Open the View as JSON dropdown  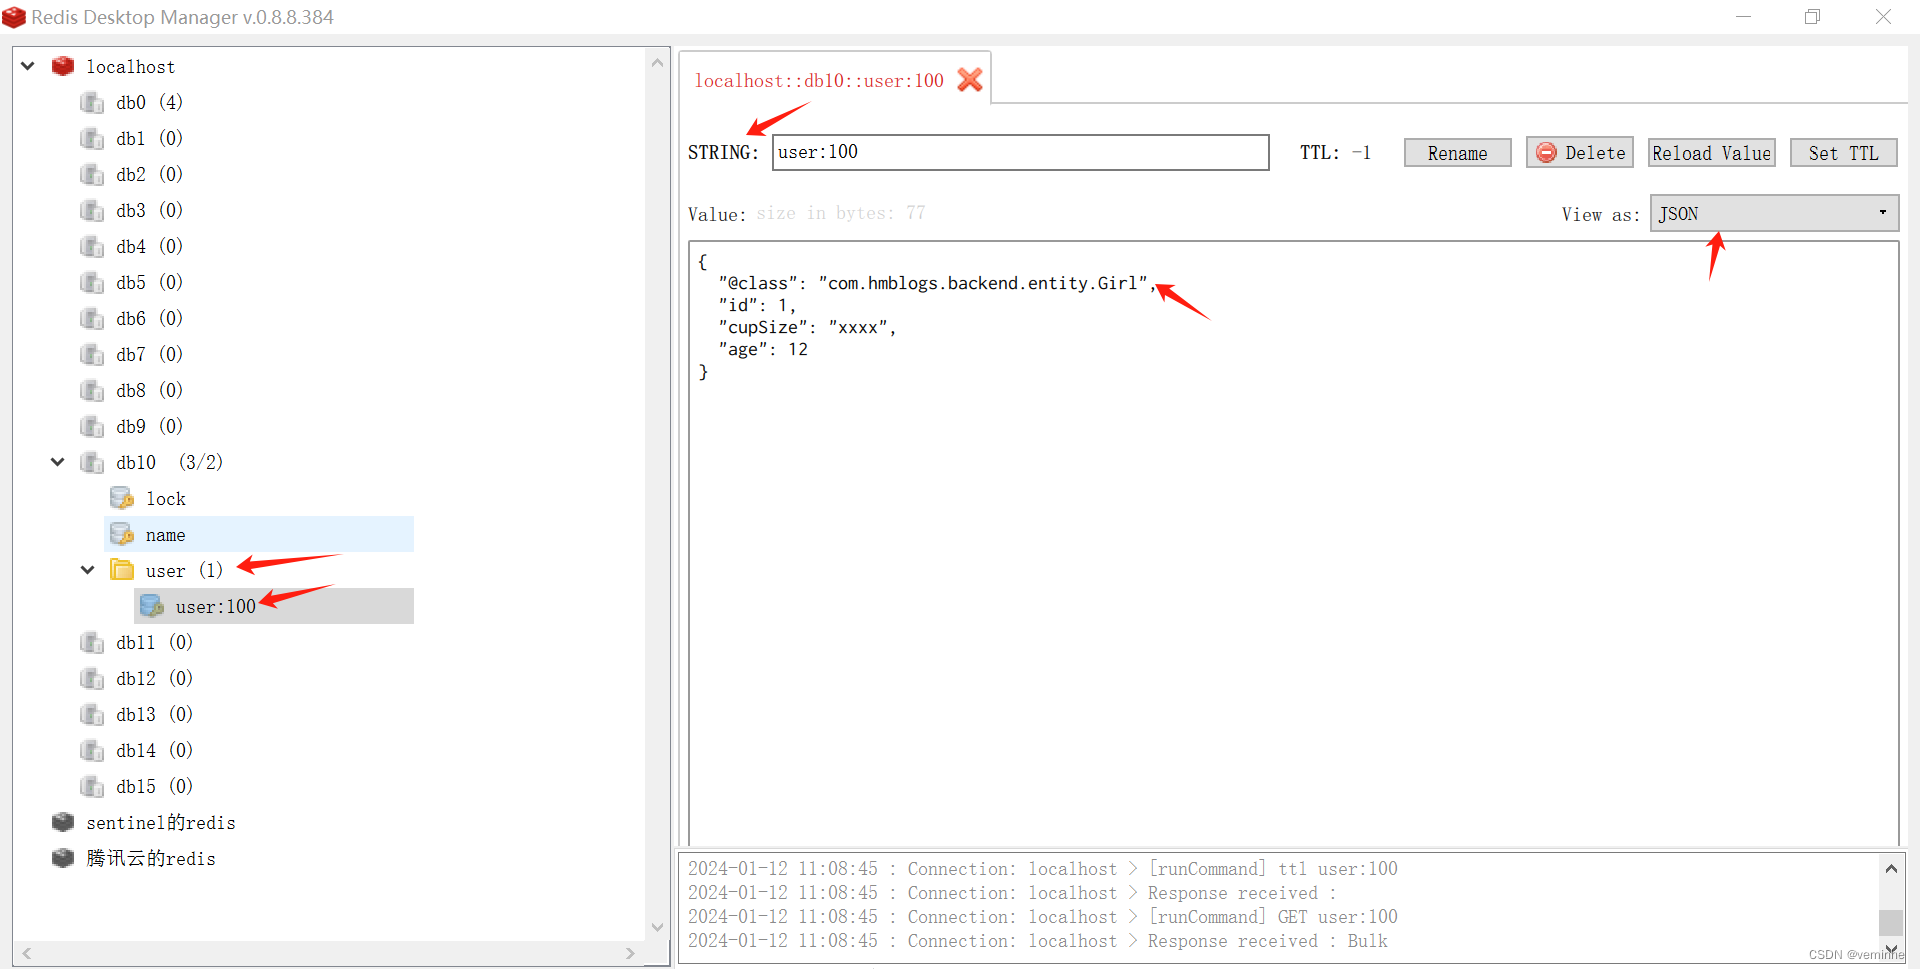pos(1774,213)
